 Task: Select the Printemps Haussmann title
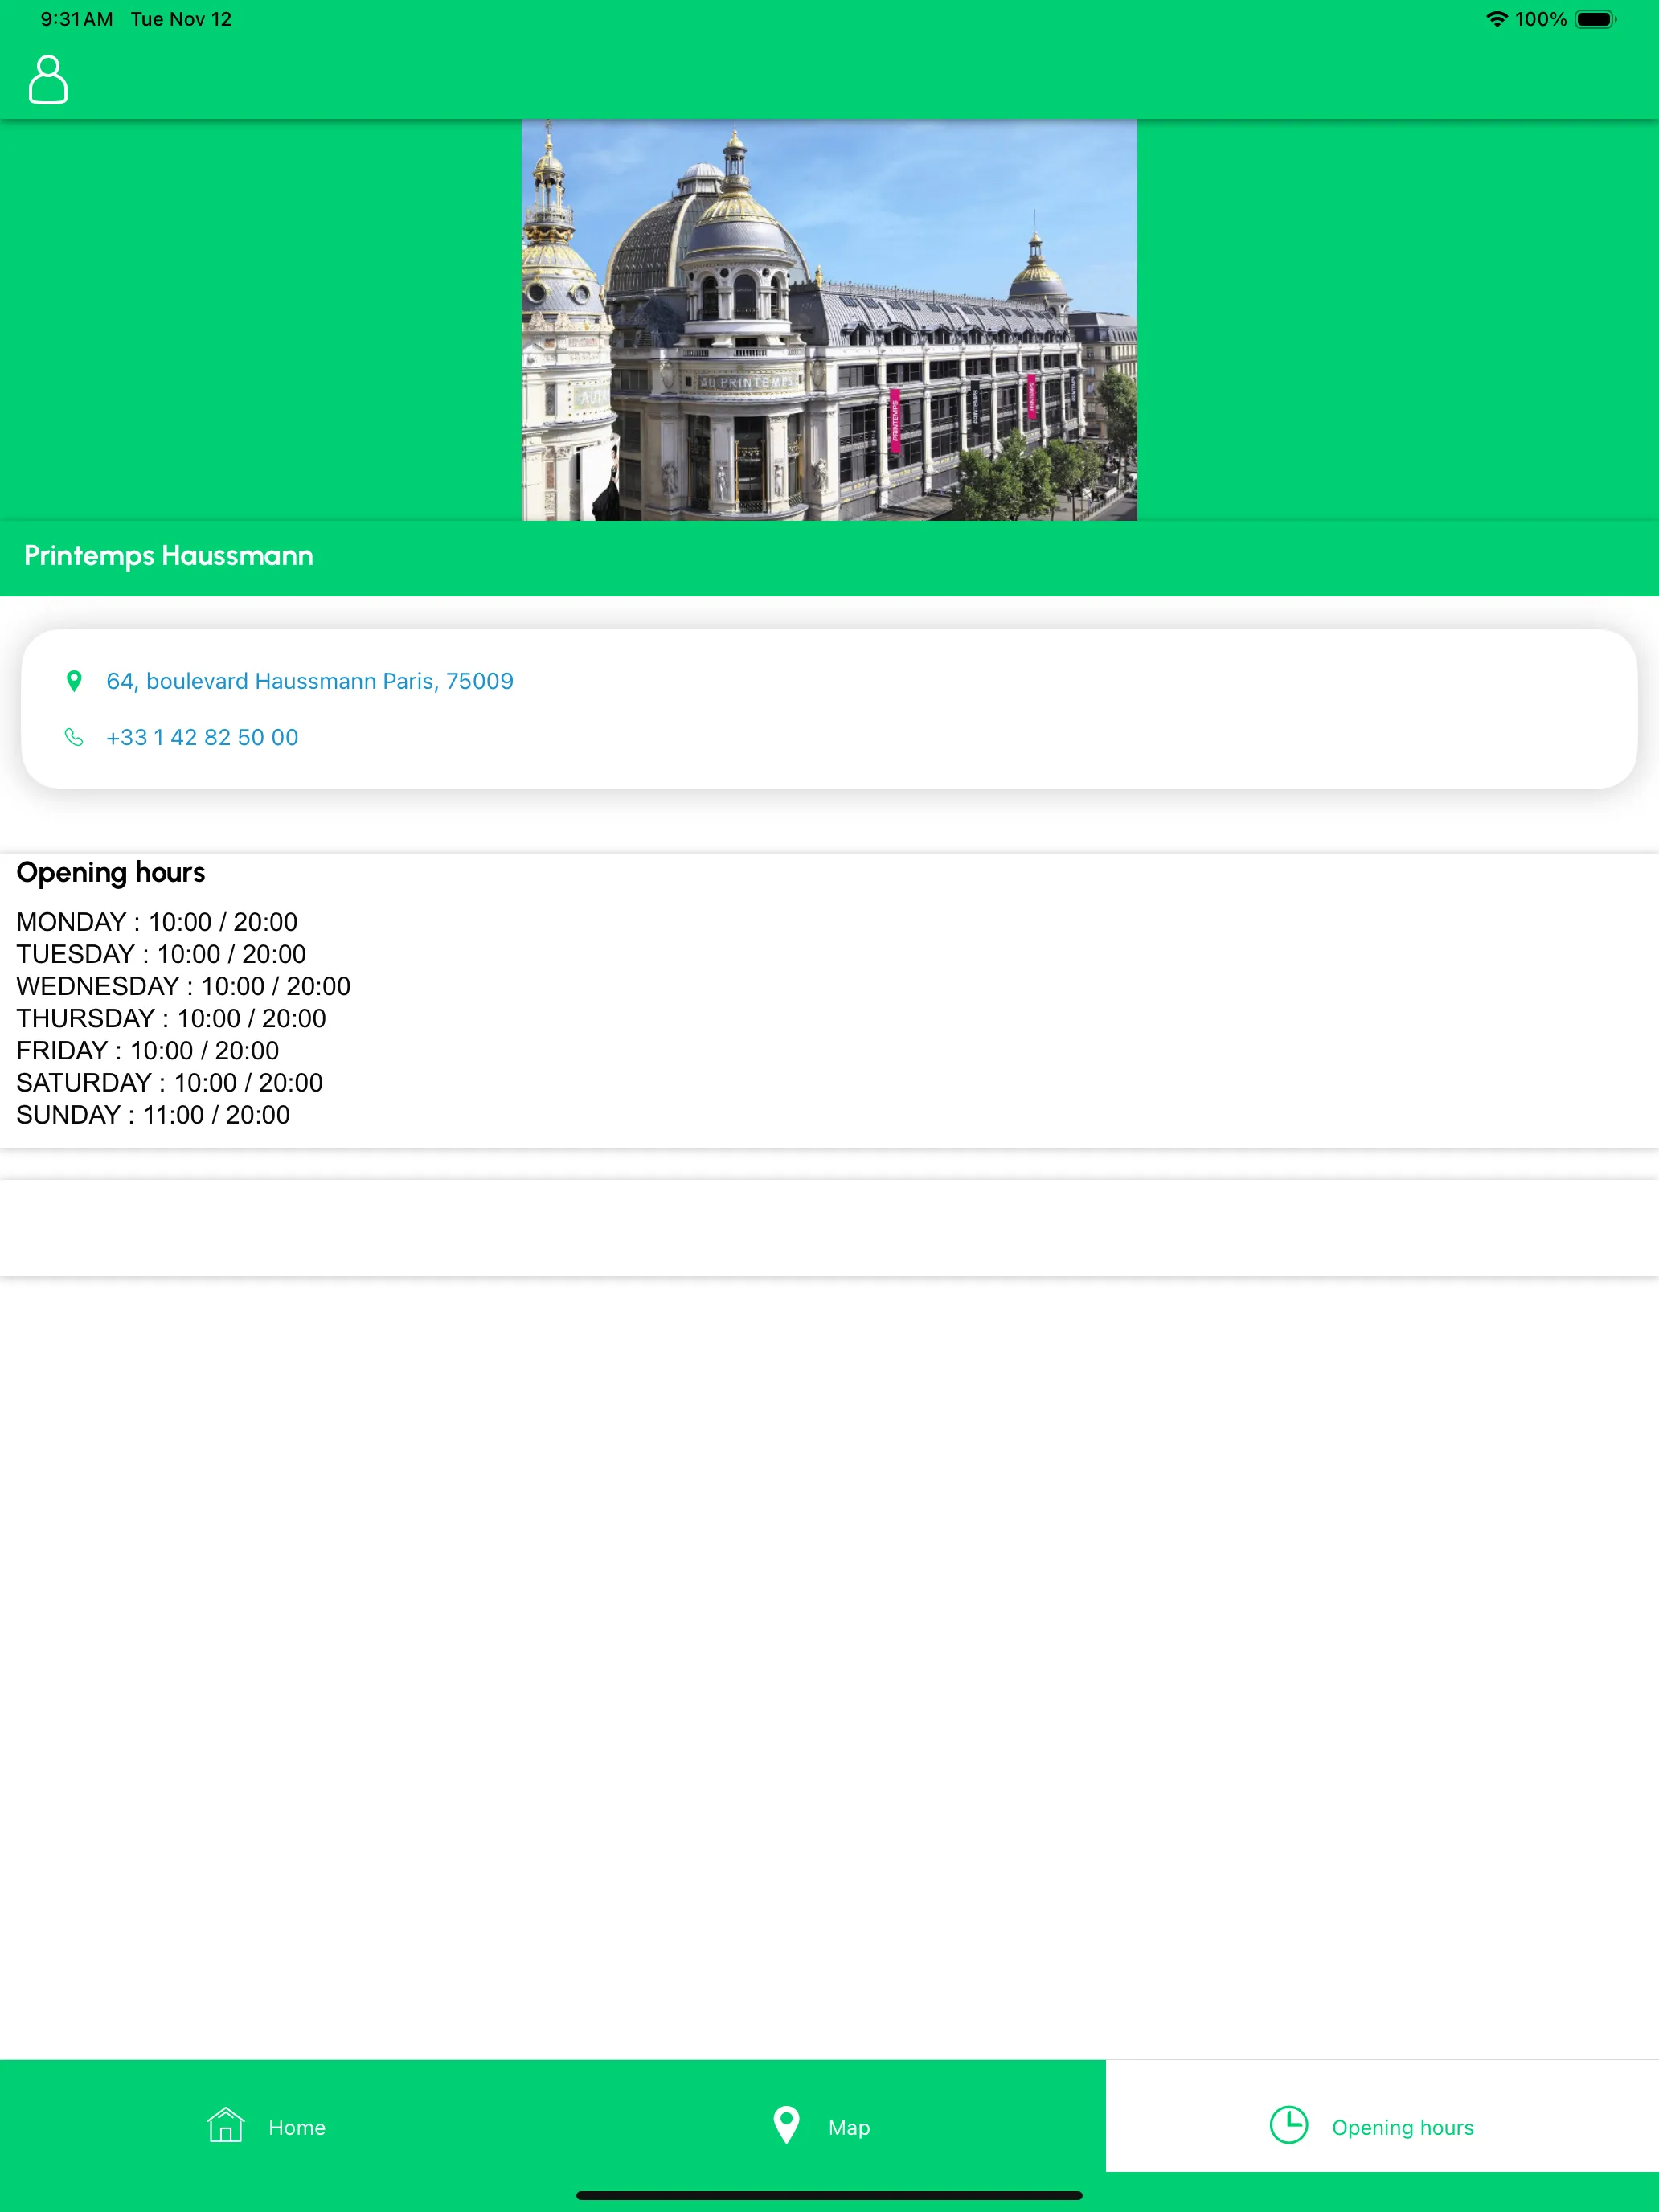click(x=169, y=556)
